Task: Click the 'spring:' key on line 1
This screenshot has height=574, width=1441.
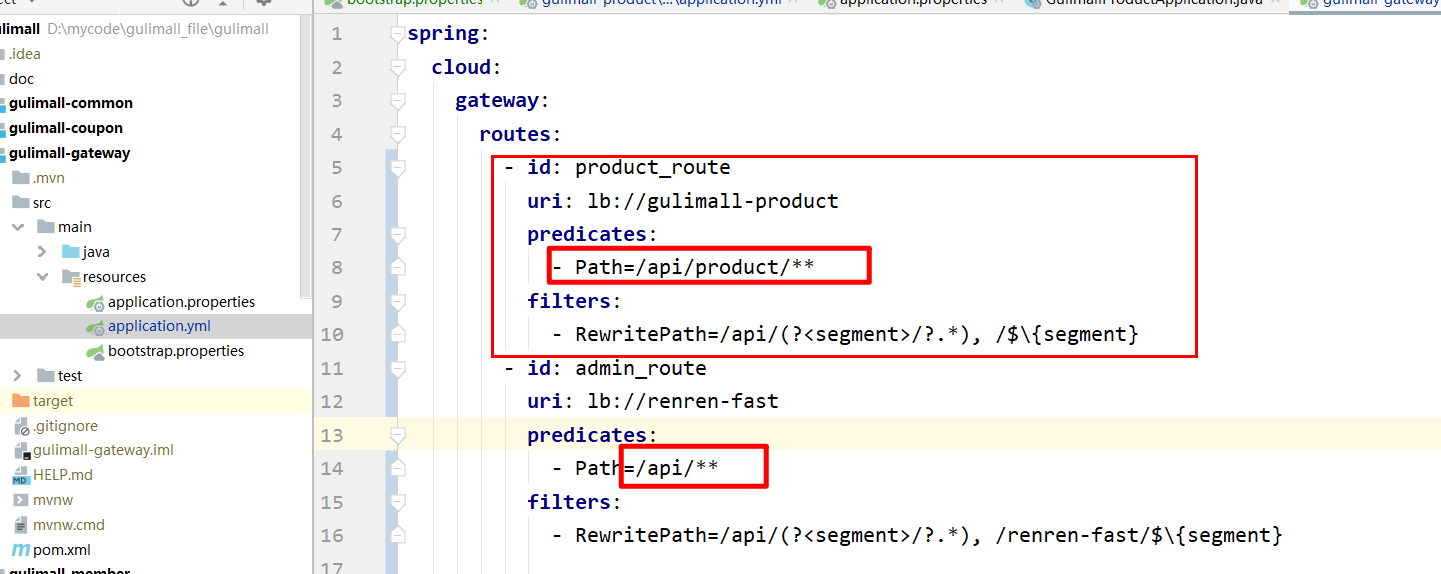Action: point(448,34)
